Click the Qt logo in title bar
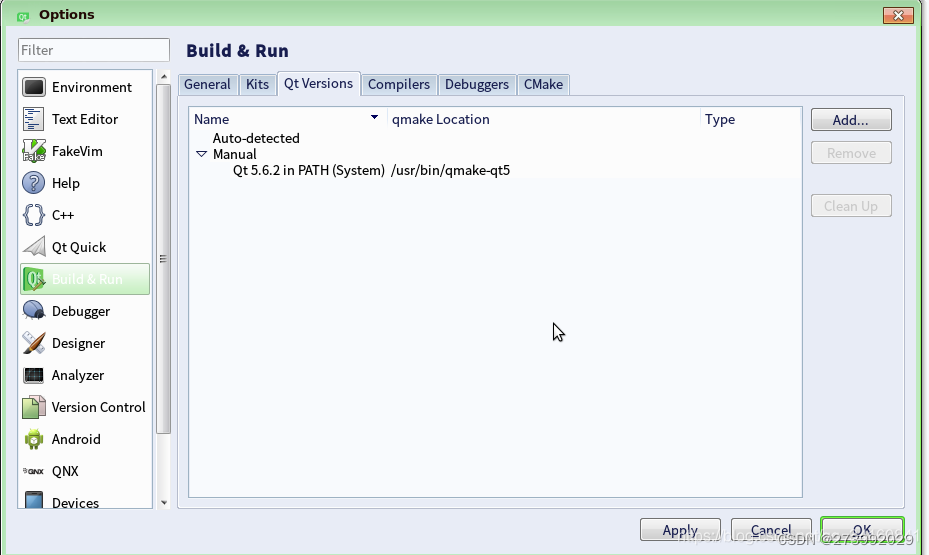The width and height of the screenshot is (929, 555). (x=23, y=15)
